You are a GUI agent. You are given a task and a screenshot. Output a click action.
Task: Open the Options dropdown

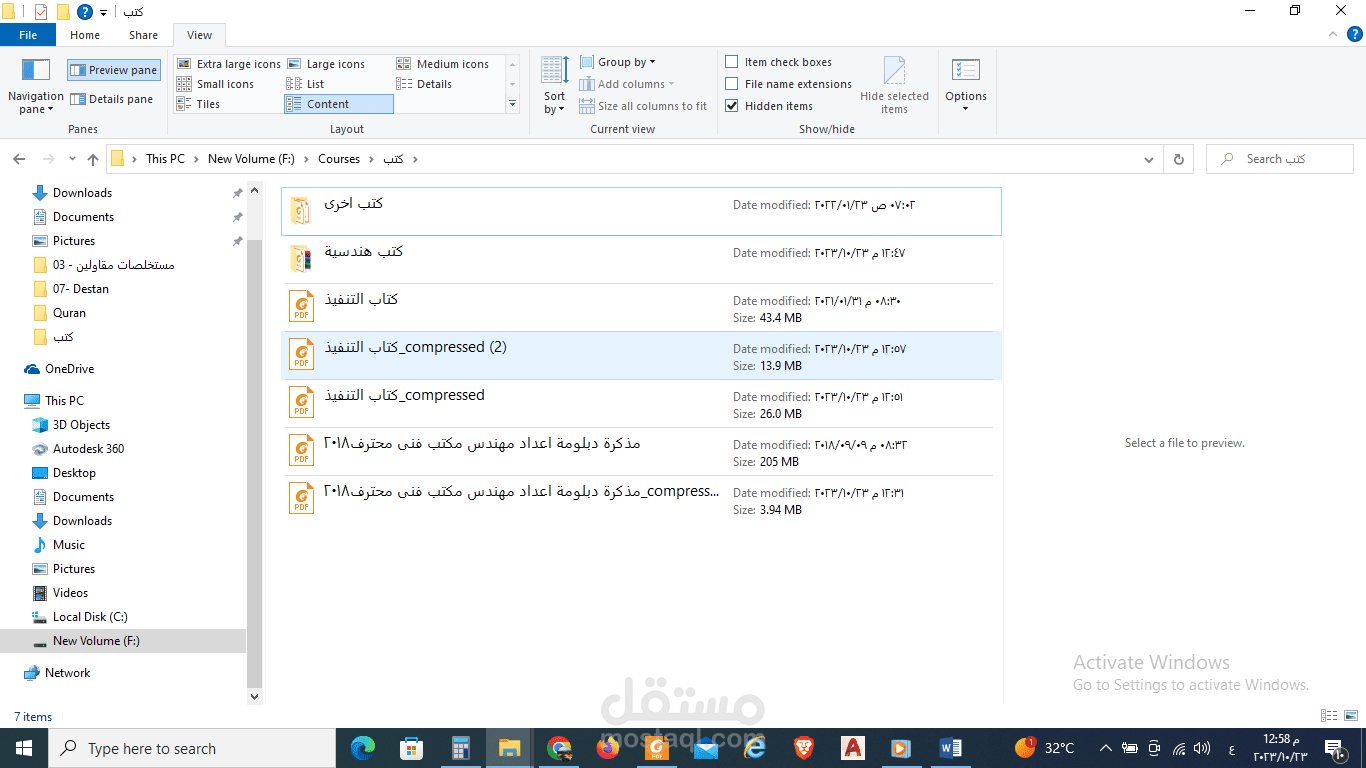coord(966,87)
